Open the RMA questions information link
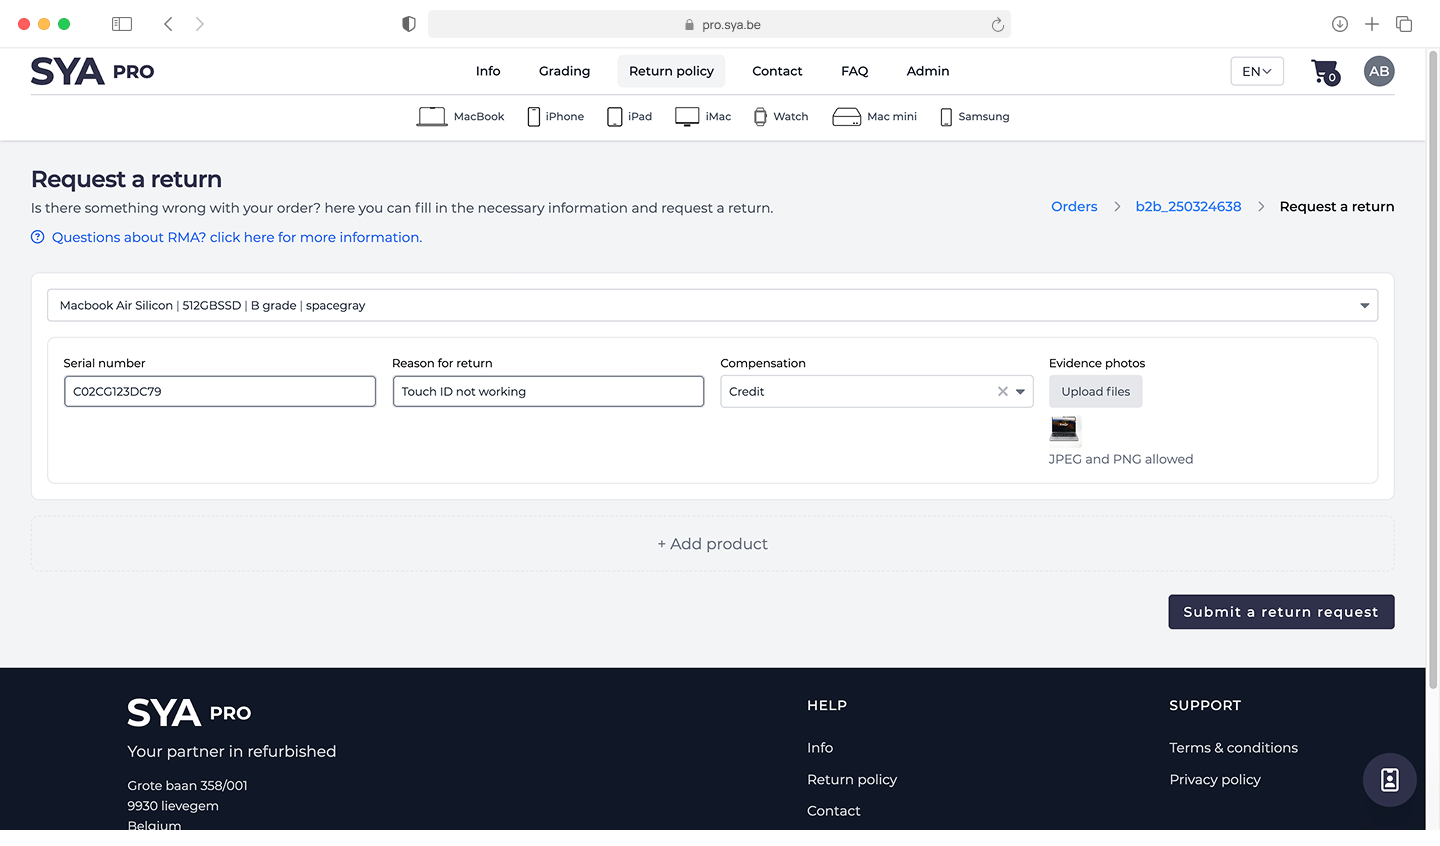The image size is (1440, 846). [237, 237]
